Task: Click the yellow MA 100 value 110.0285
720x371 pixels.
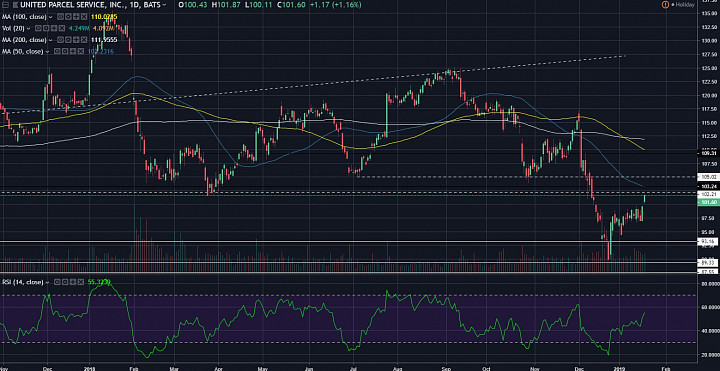Action: point(104,17)
